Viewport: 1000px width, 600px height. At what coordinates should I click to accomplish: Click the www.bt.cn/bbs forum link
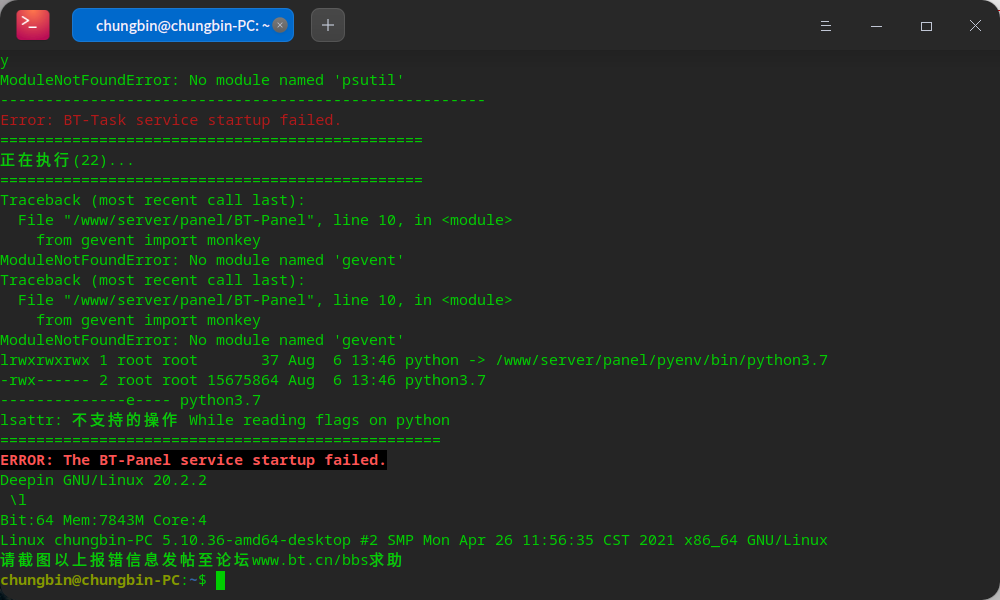point(307,560)
